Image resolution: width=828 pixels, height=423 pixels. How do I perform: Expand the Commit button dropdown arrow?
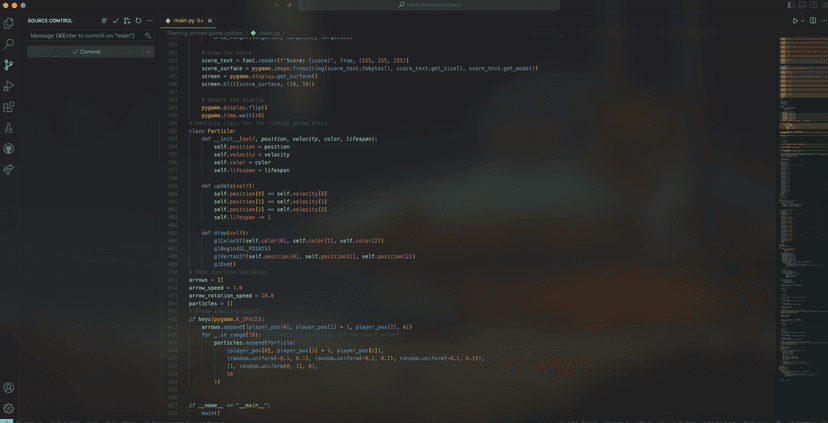pyautogui.click(x=148, y=52)
